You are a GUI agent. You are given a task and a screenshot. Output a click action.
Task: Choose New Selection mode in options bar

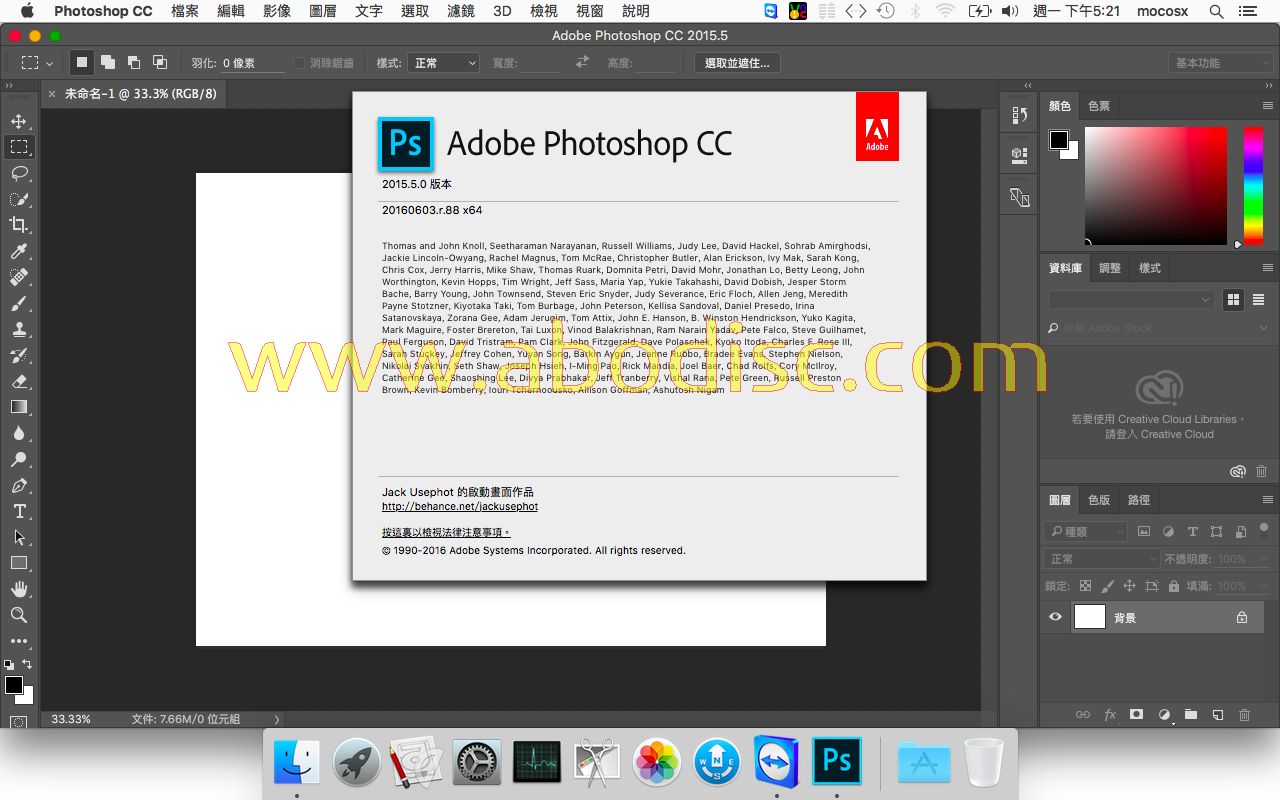[82, 62]
